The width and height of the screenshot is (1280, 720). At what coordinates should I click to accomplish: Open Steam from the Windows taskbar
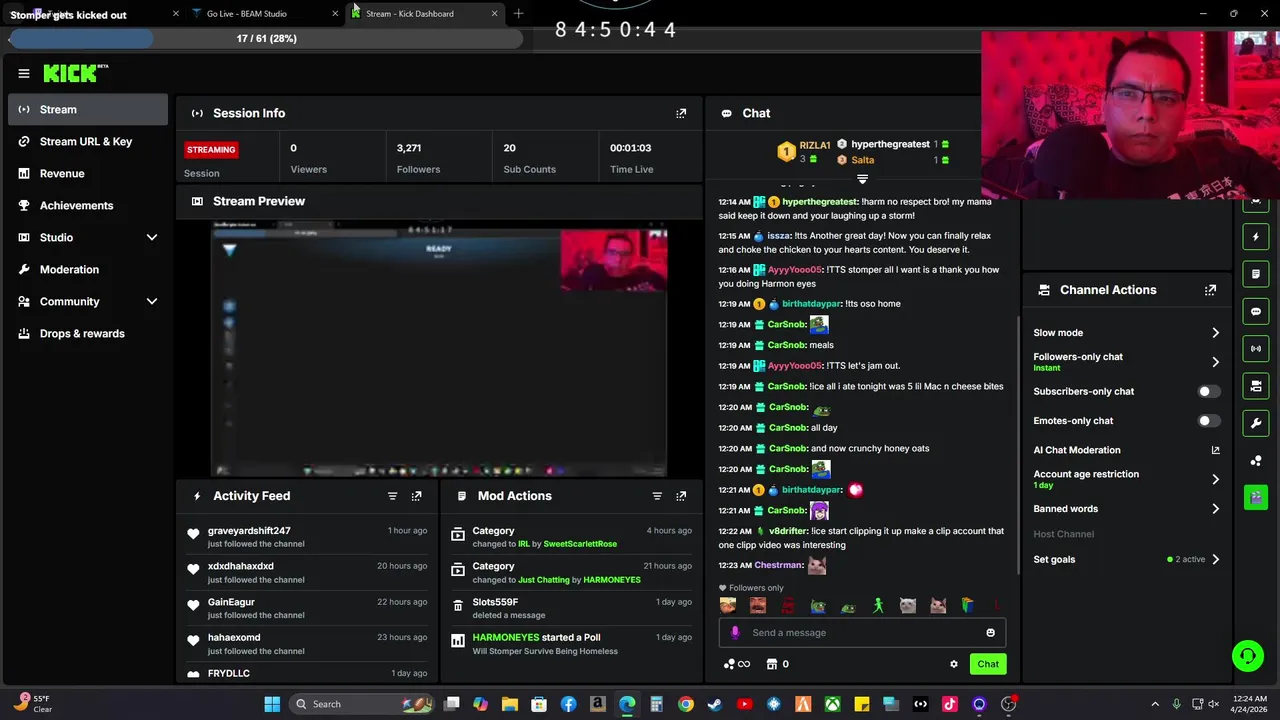pyautogui.click(x=714, y=704)
